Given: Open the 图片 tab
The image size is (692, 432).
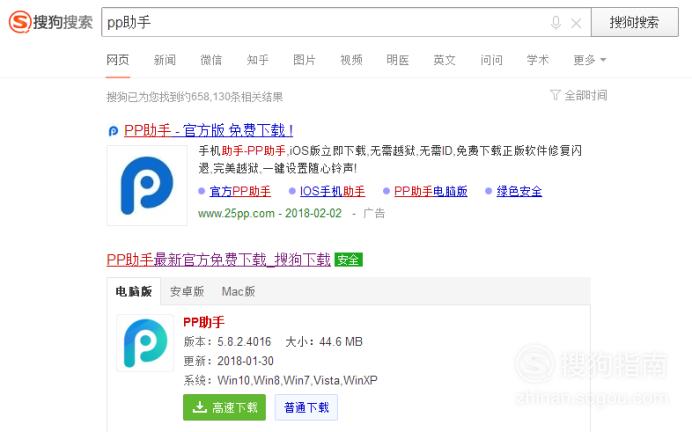Looking at the screenshot, I should coord(305,60).
